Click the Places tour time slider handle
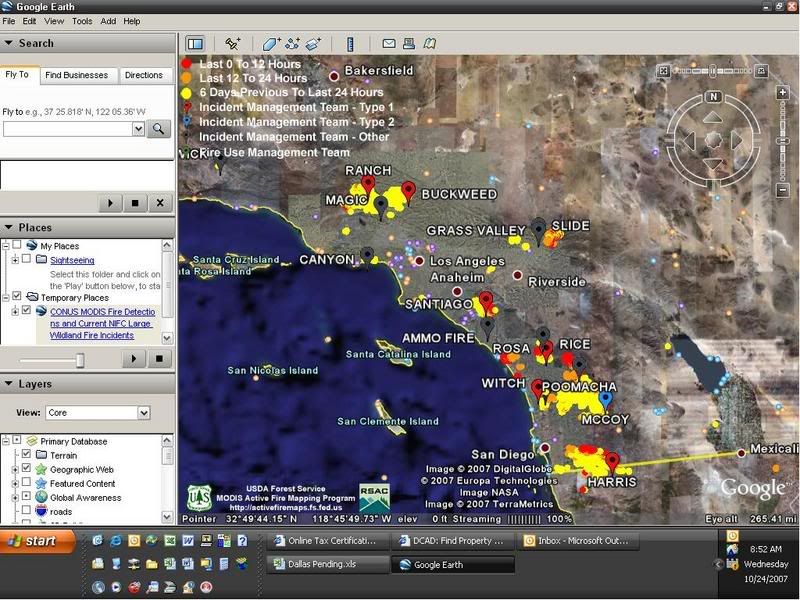The image size is (800, 600). 80,360
